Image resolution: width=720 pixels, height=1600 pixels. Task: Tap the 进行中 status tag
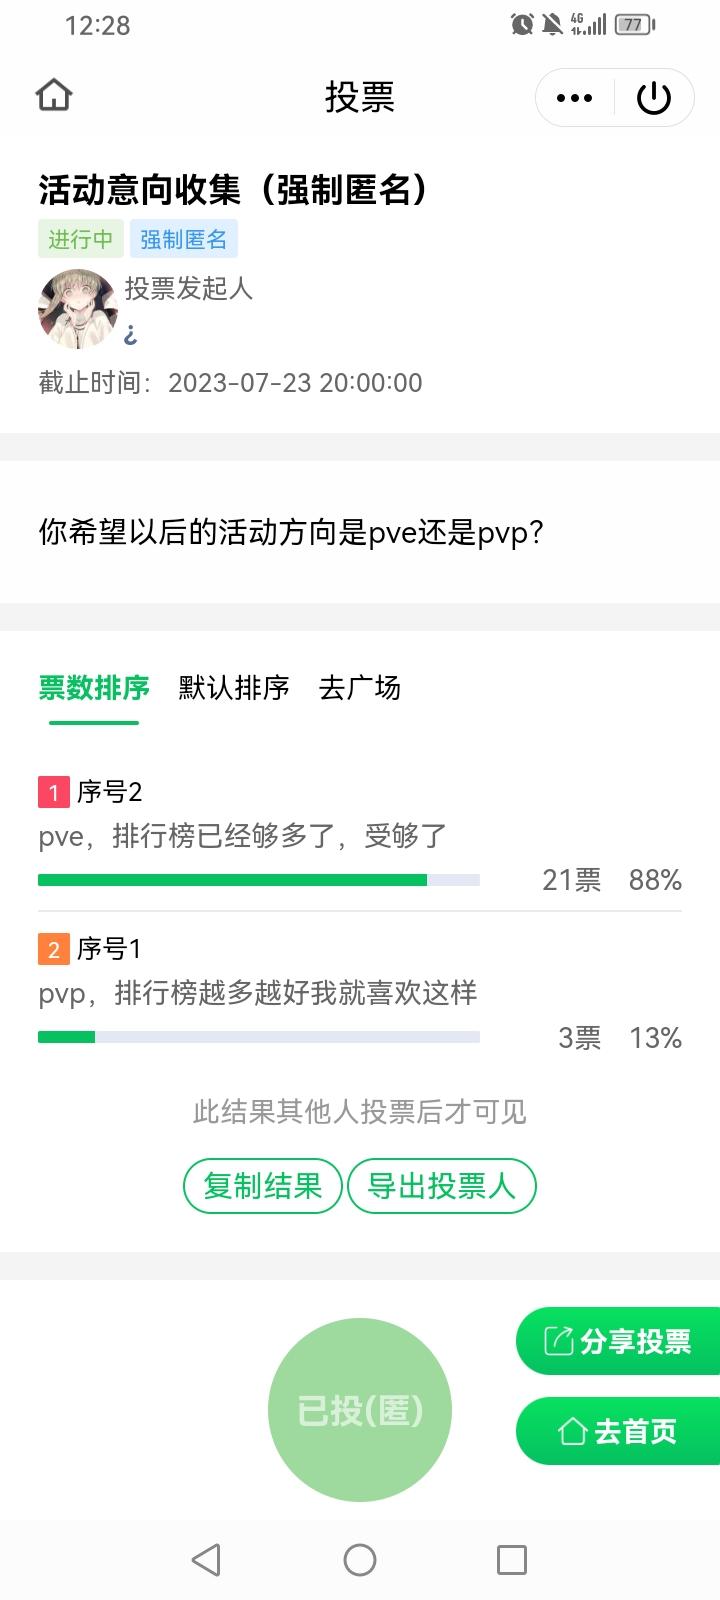81,239
